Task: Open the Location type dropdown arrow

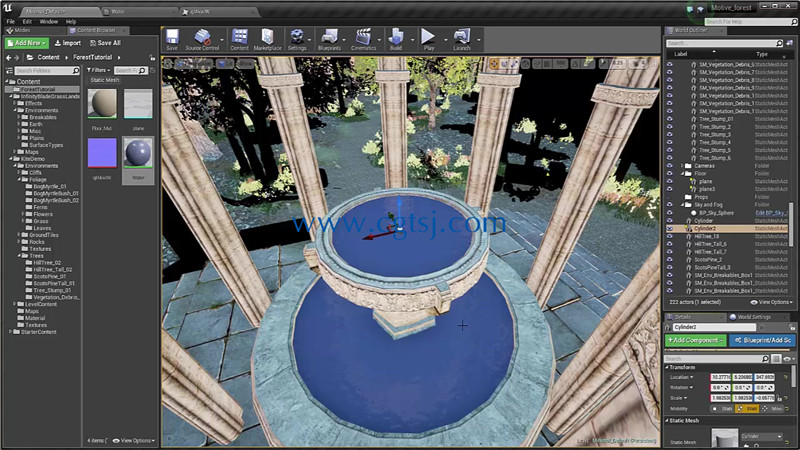Action: tap(692, 377)
